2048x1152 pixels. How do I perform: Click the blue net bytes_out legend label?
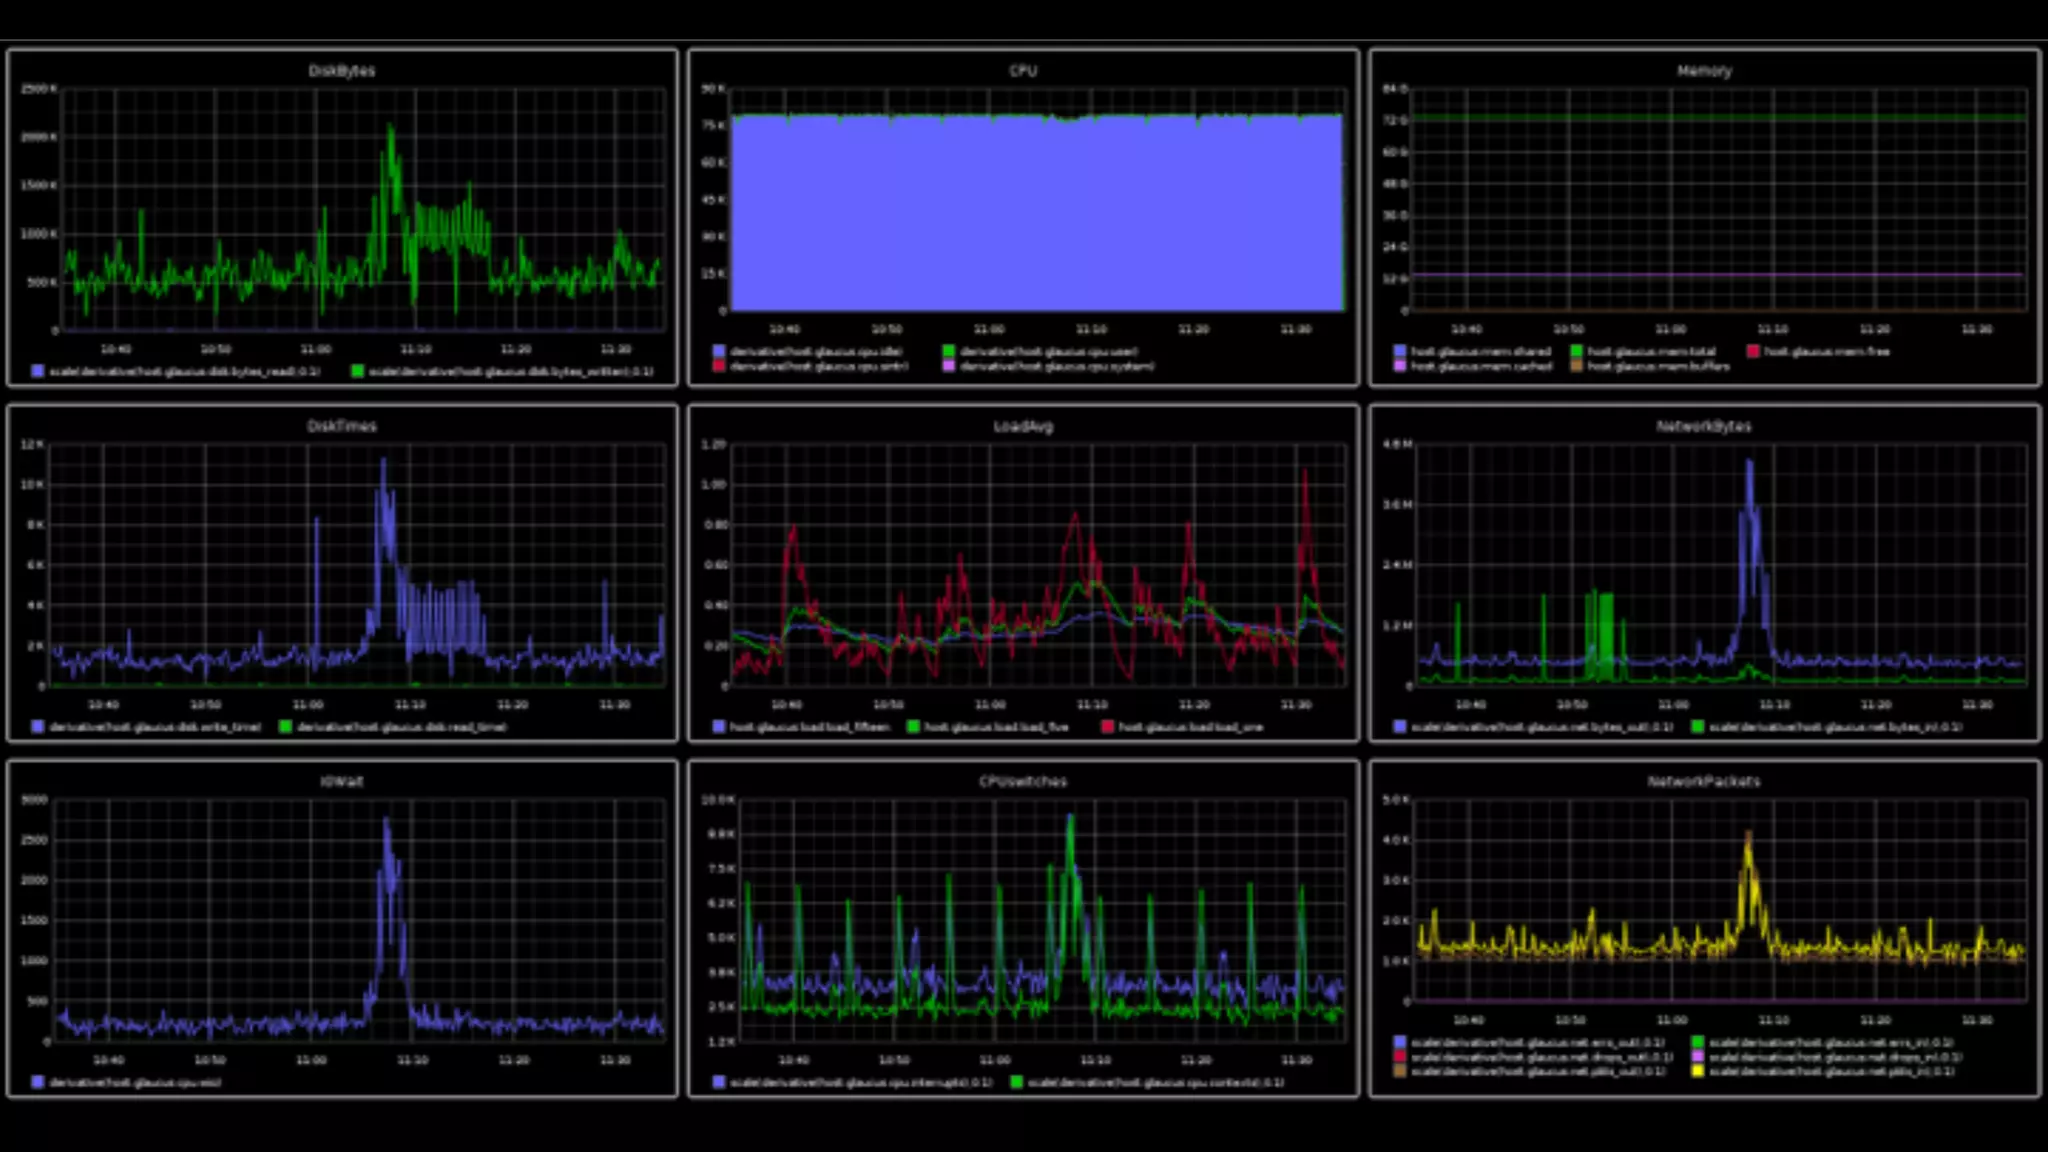coord(1541,727)
